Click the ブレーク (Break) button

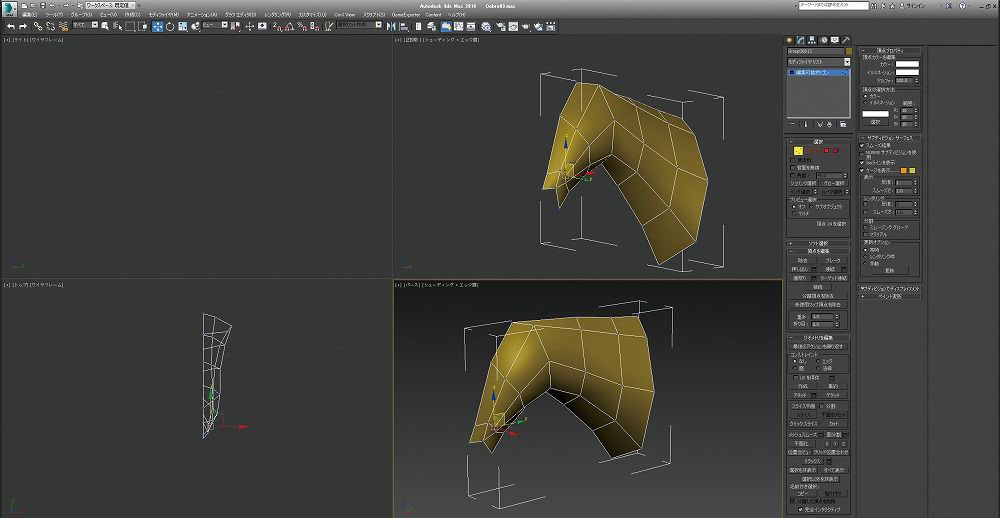pyautogui.click(x=833, y=260)
